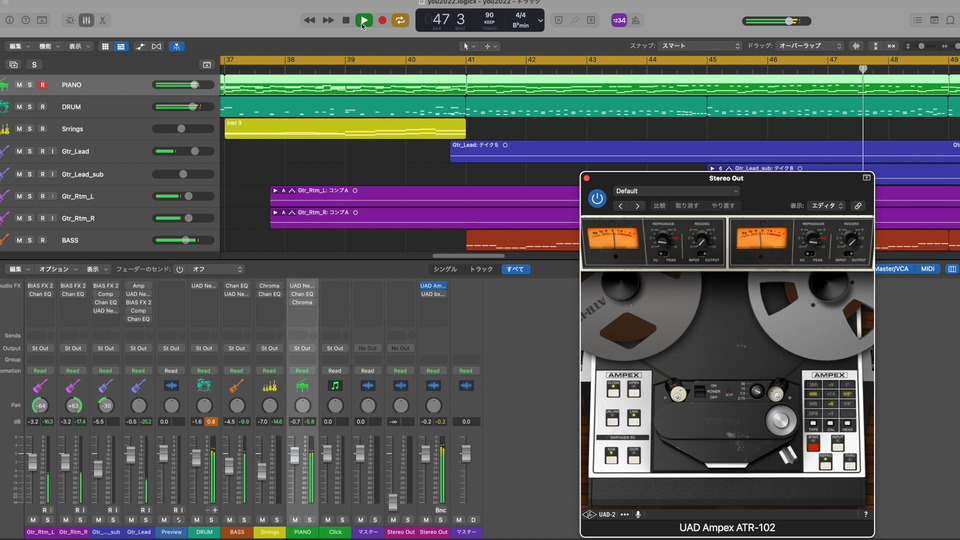Open the tracks area 表示 menu
The image size is (960, 540).
tap(78, 47)
